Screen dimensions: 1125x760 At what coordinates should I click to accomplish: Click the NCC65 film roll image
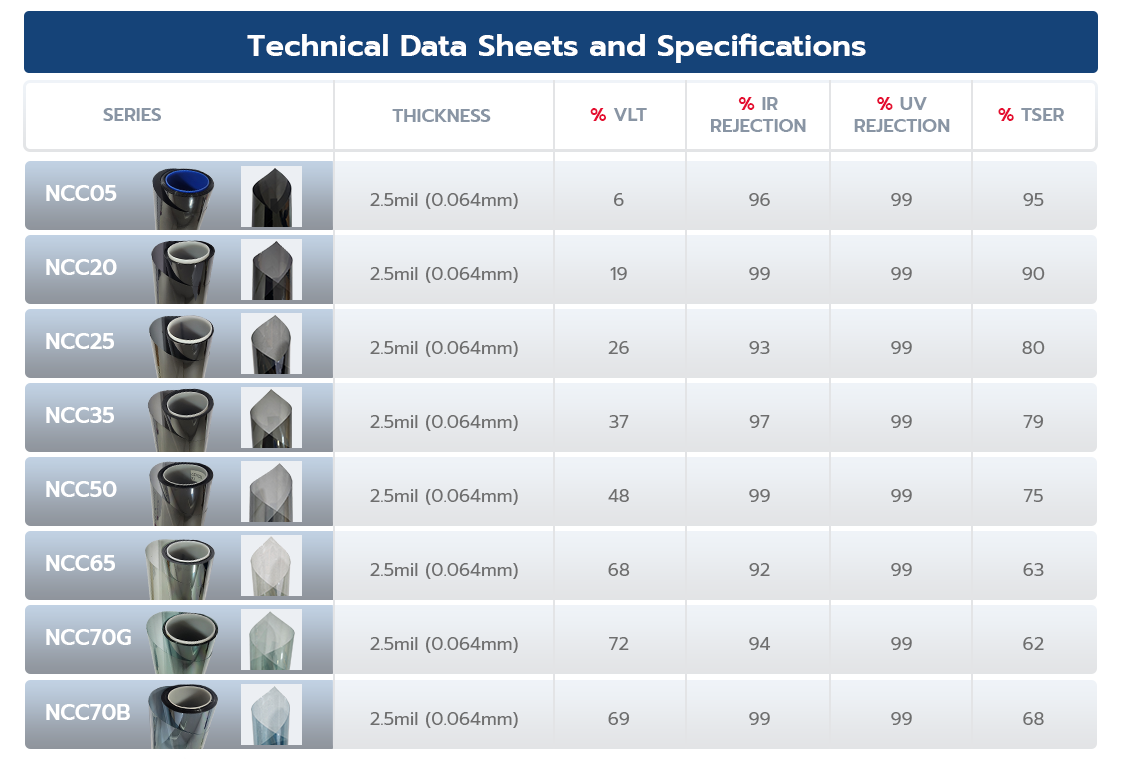click(x=180, y=568)
